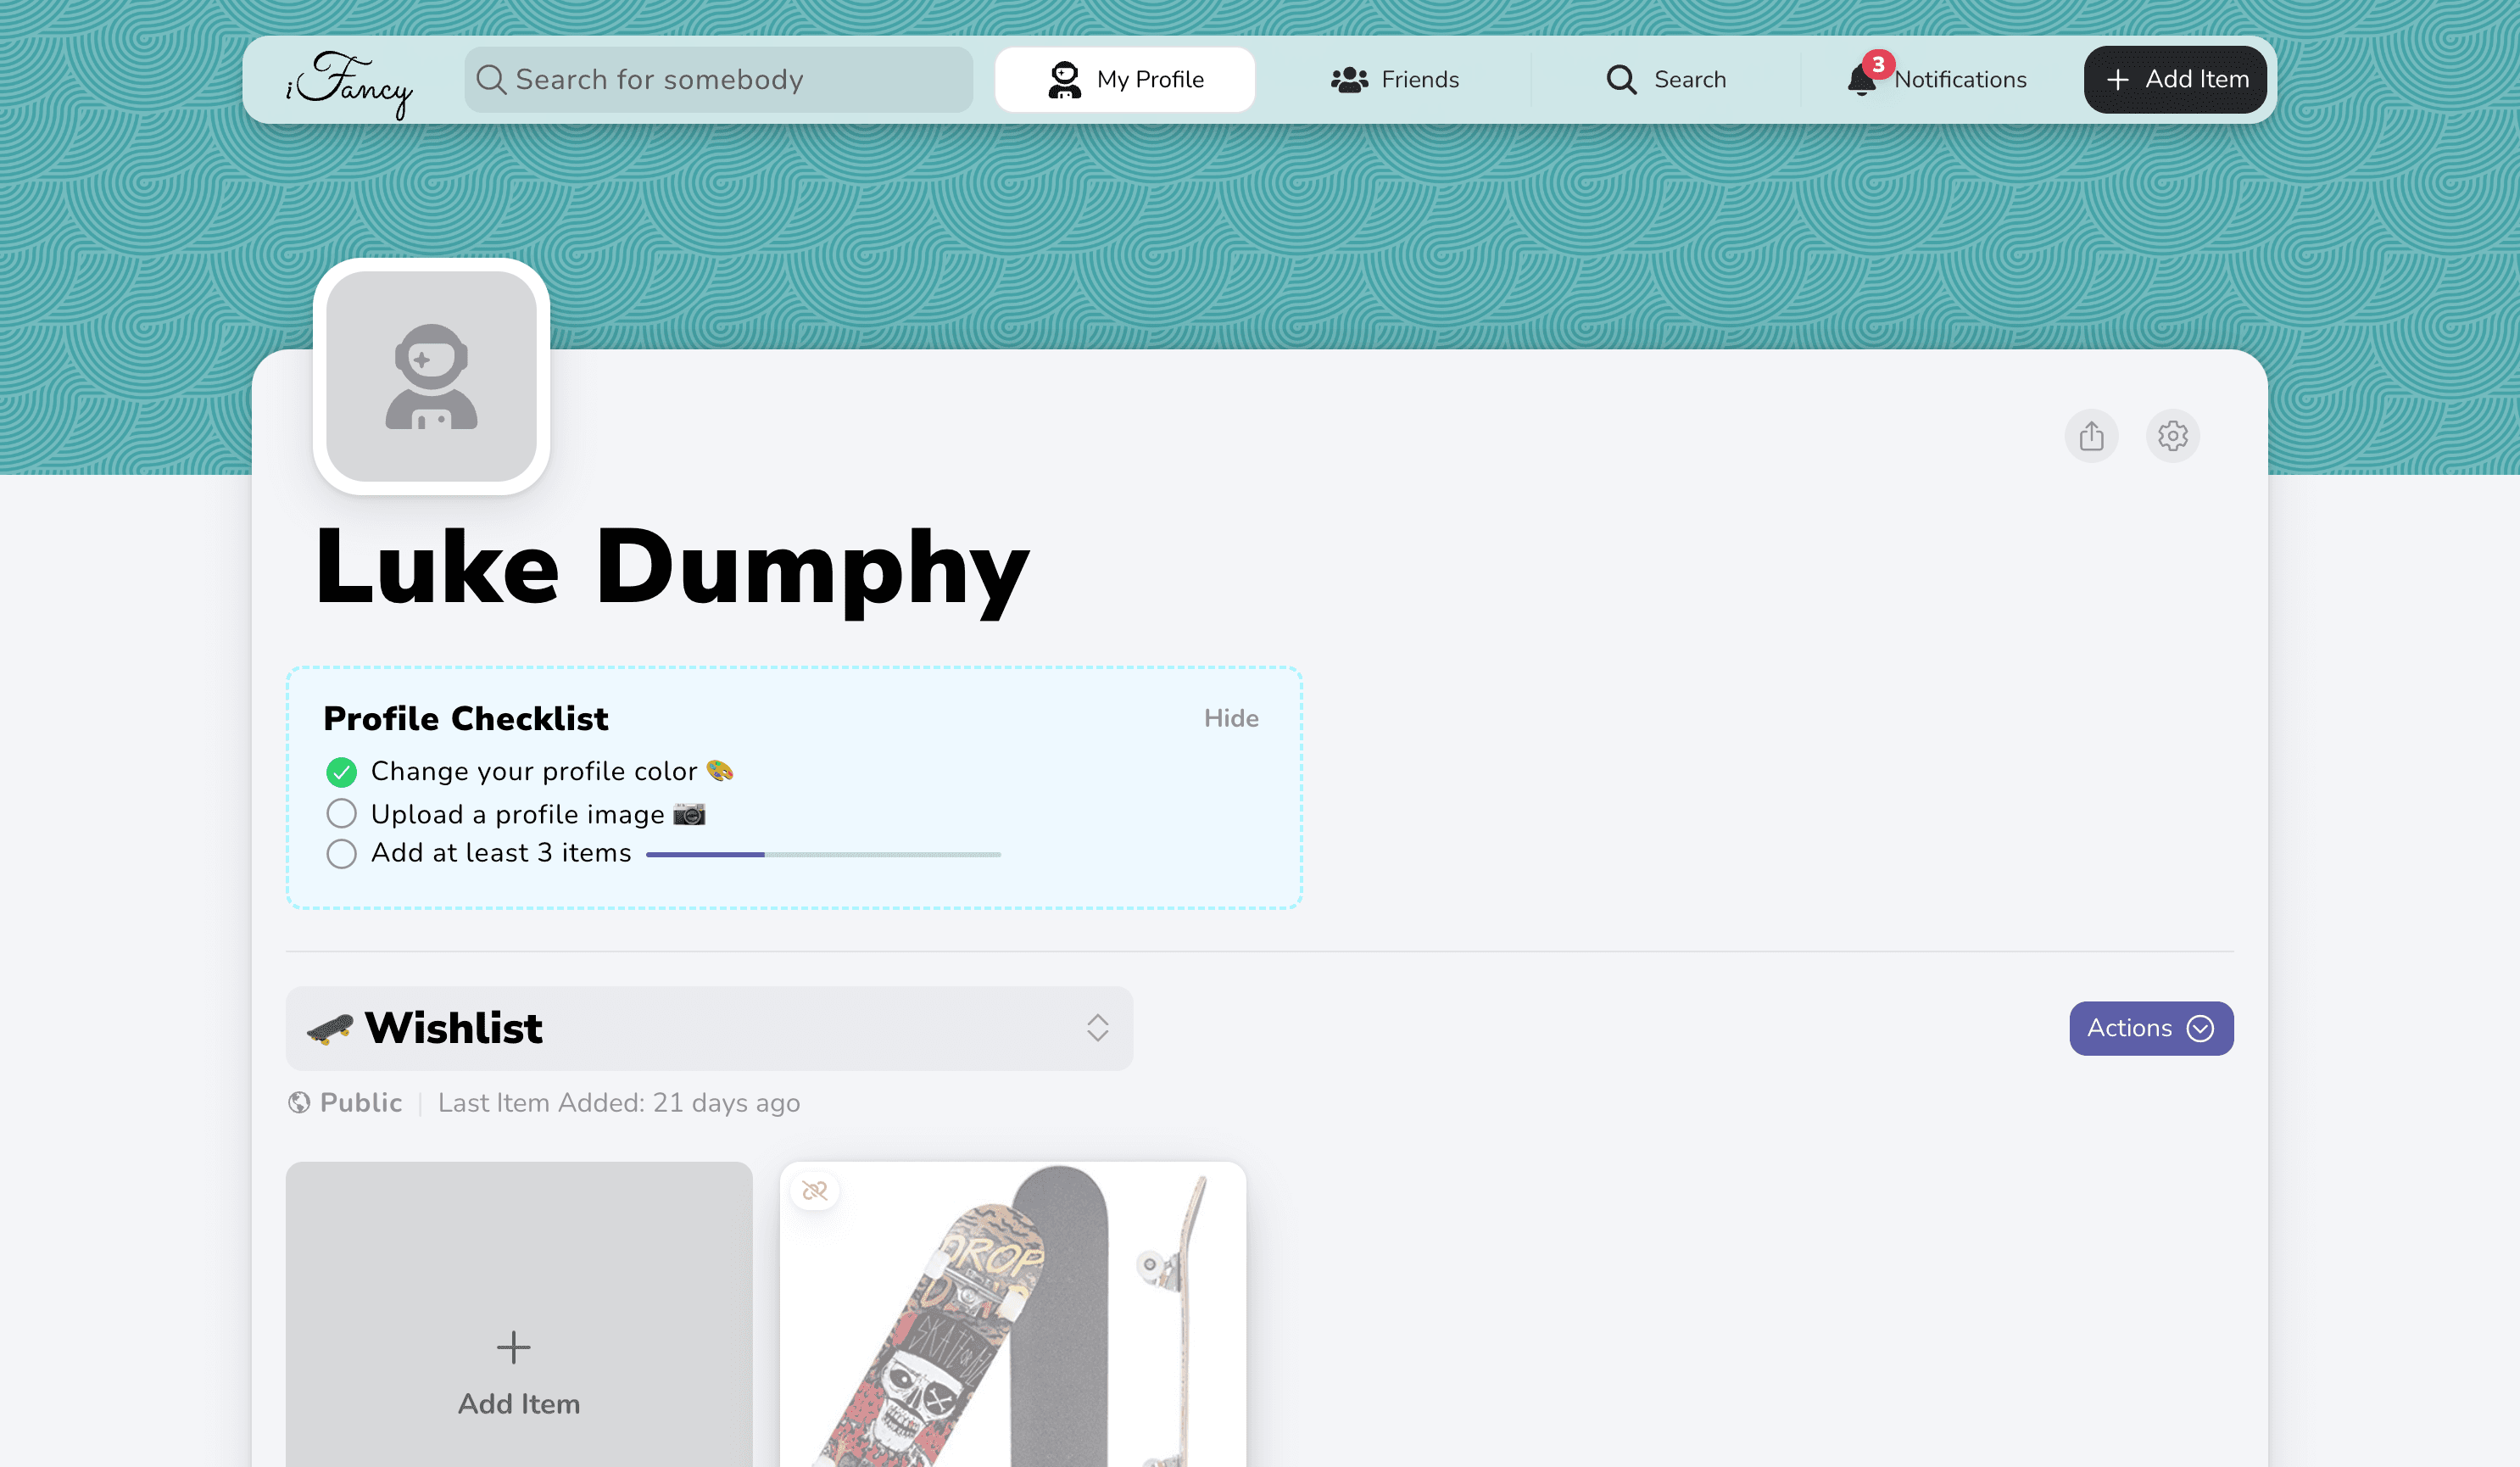Open the Search tab
This screenshot has height=1467, width=2520.
tap(1665, 79)
